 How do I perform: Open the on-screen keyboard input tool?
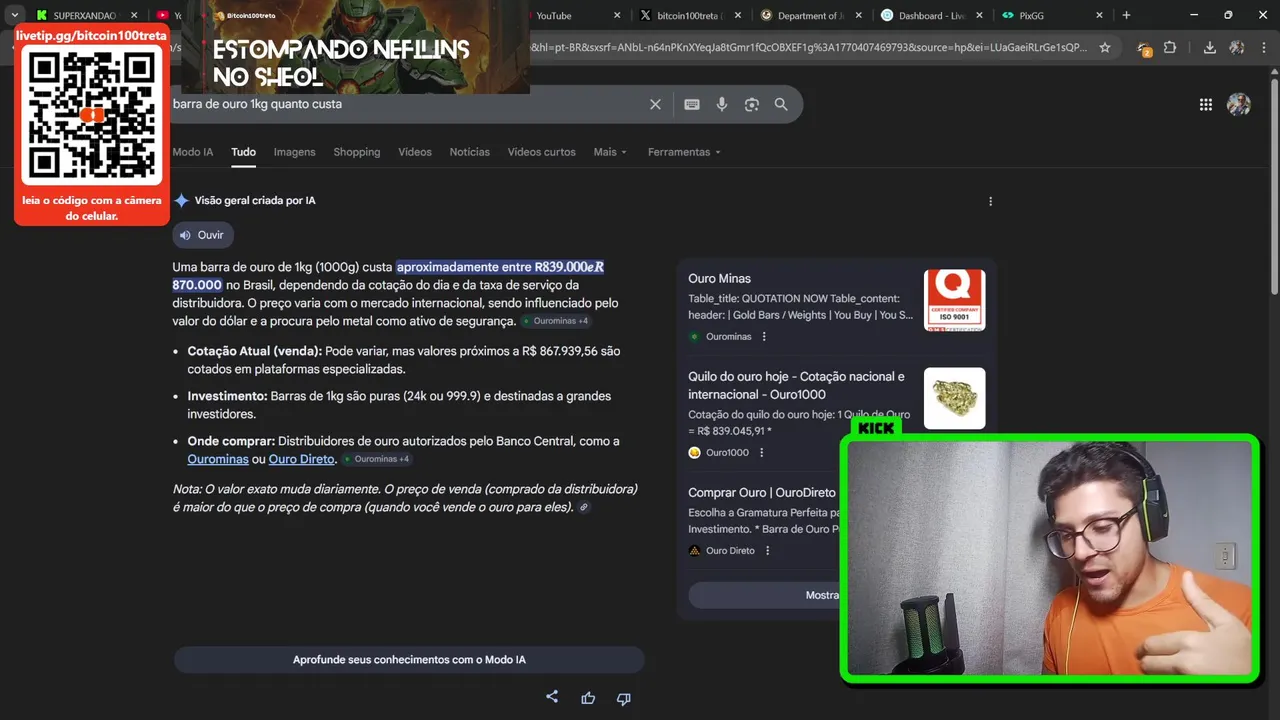point(691,104)
